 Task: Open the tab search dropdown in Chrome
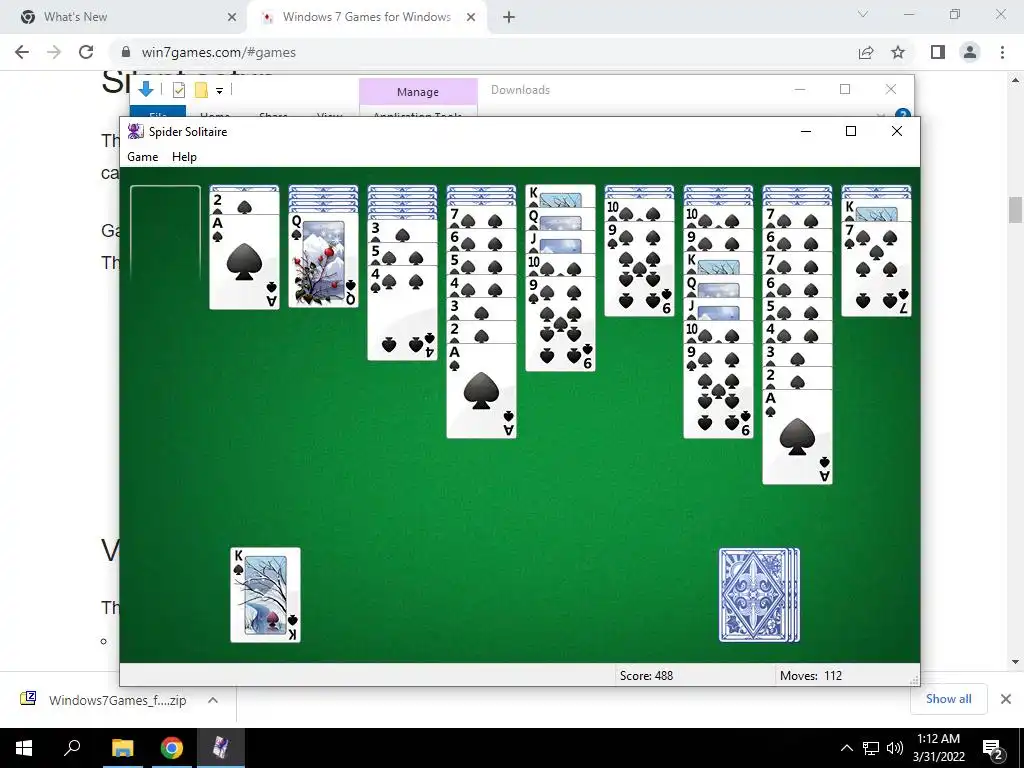[863, 14]
